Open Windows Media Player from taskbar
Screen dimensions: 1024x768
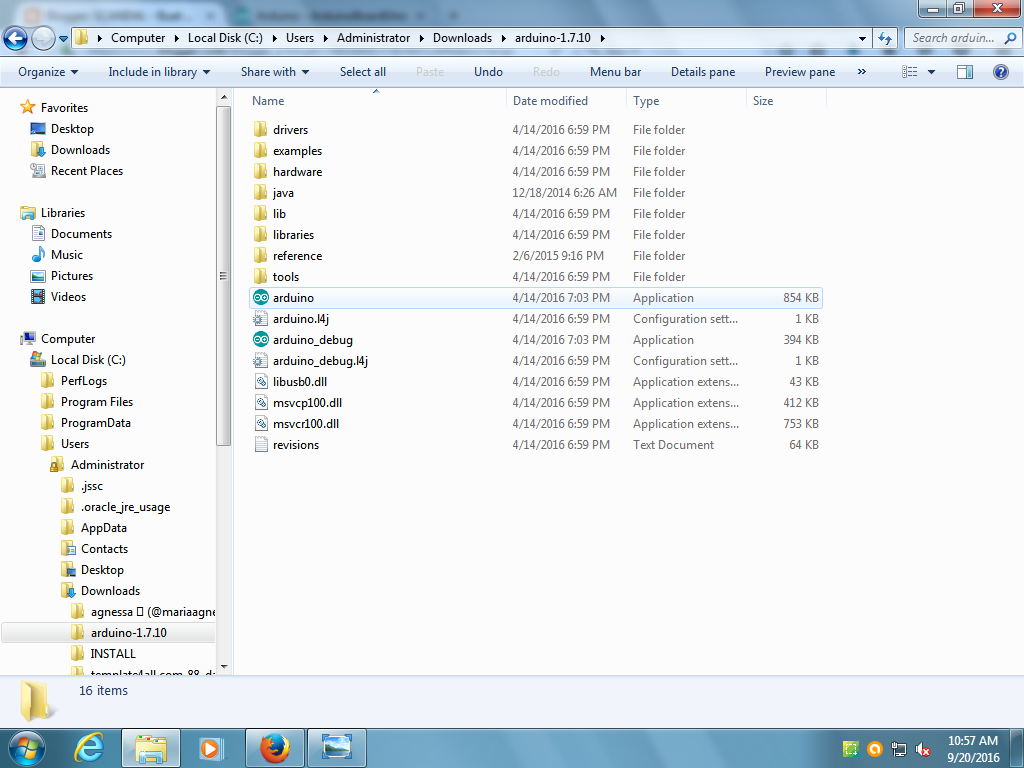[210, 748]
